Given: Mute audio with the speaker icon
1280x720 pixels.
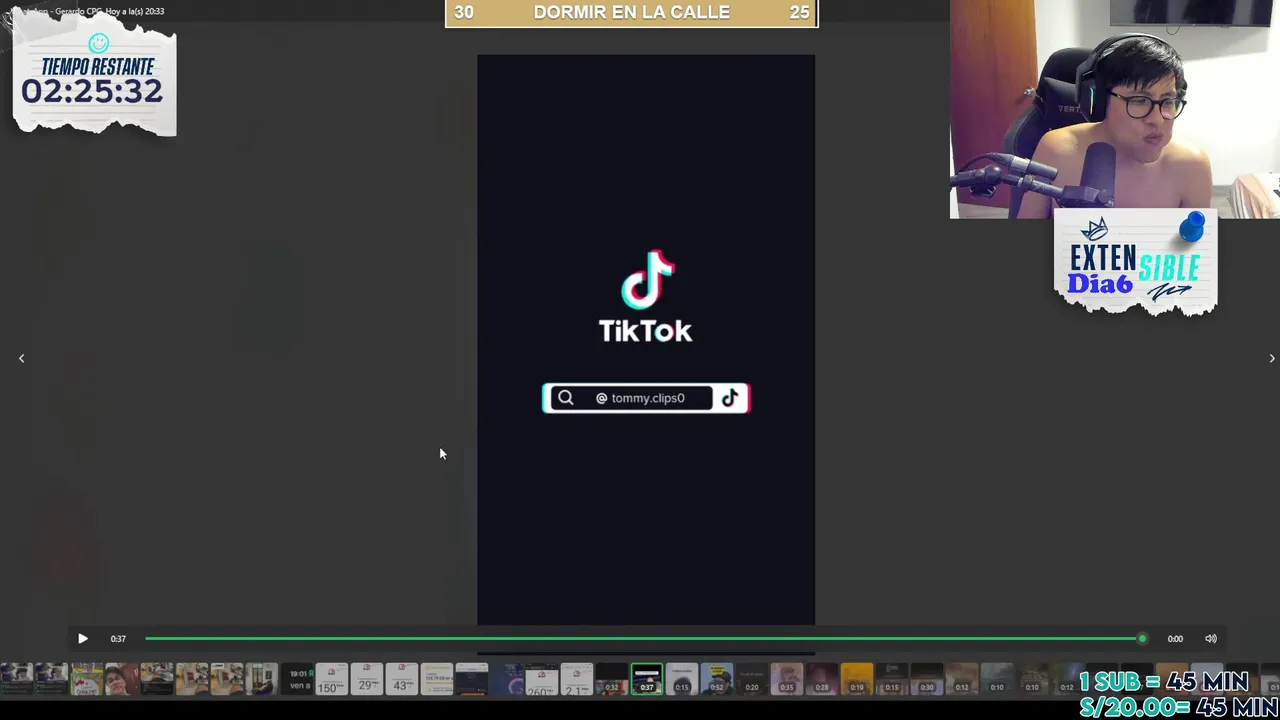Looking at the screenshot, I should (1211, 638).
